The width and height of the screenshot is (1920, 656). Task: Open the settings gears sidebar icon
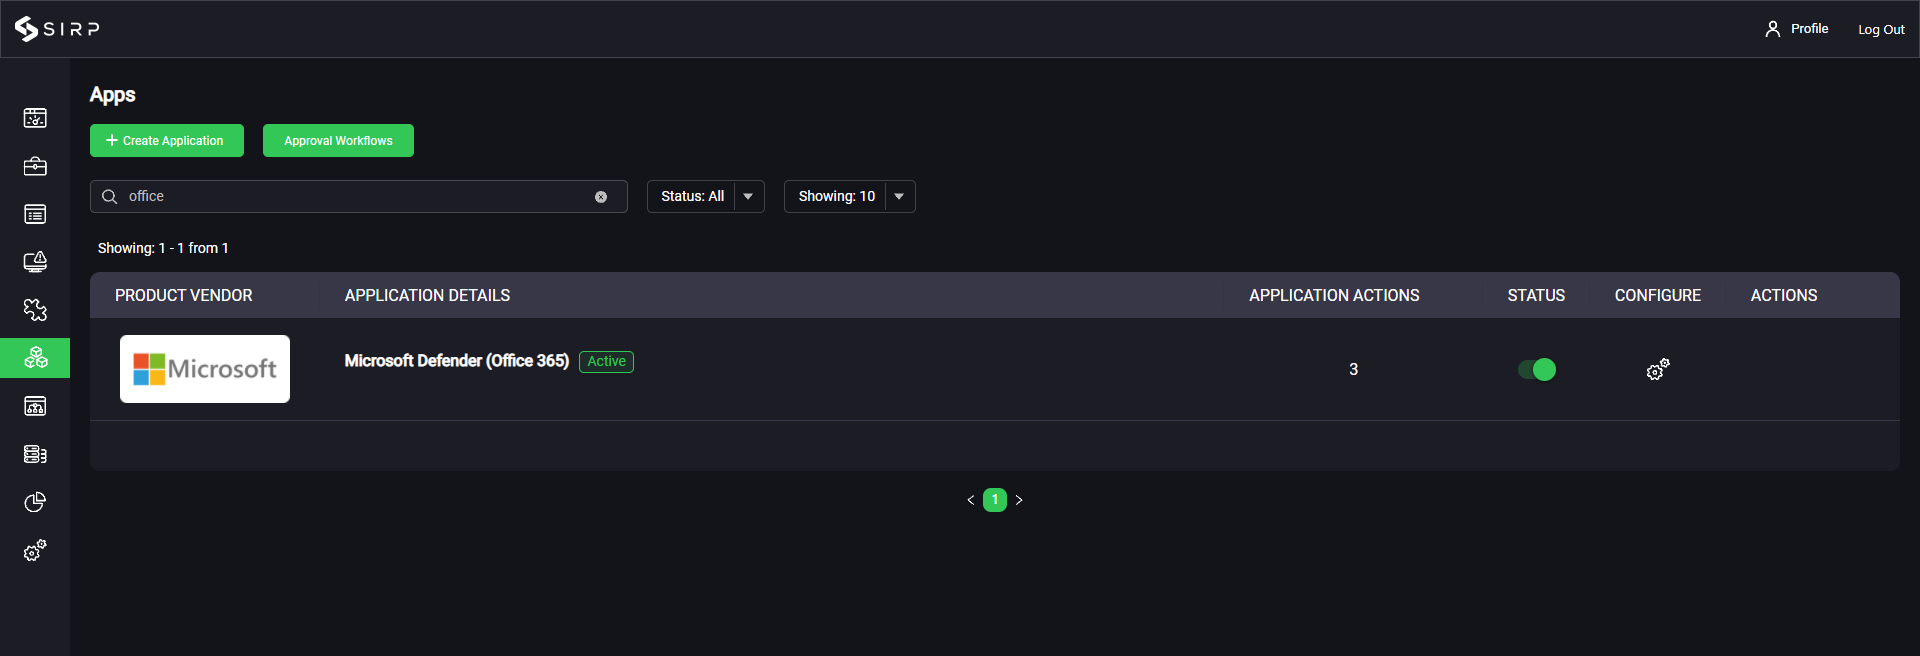35,550
